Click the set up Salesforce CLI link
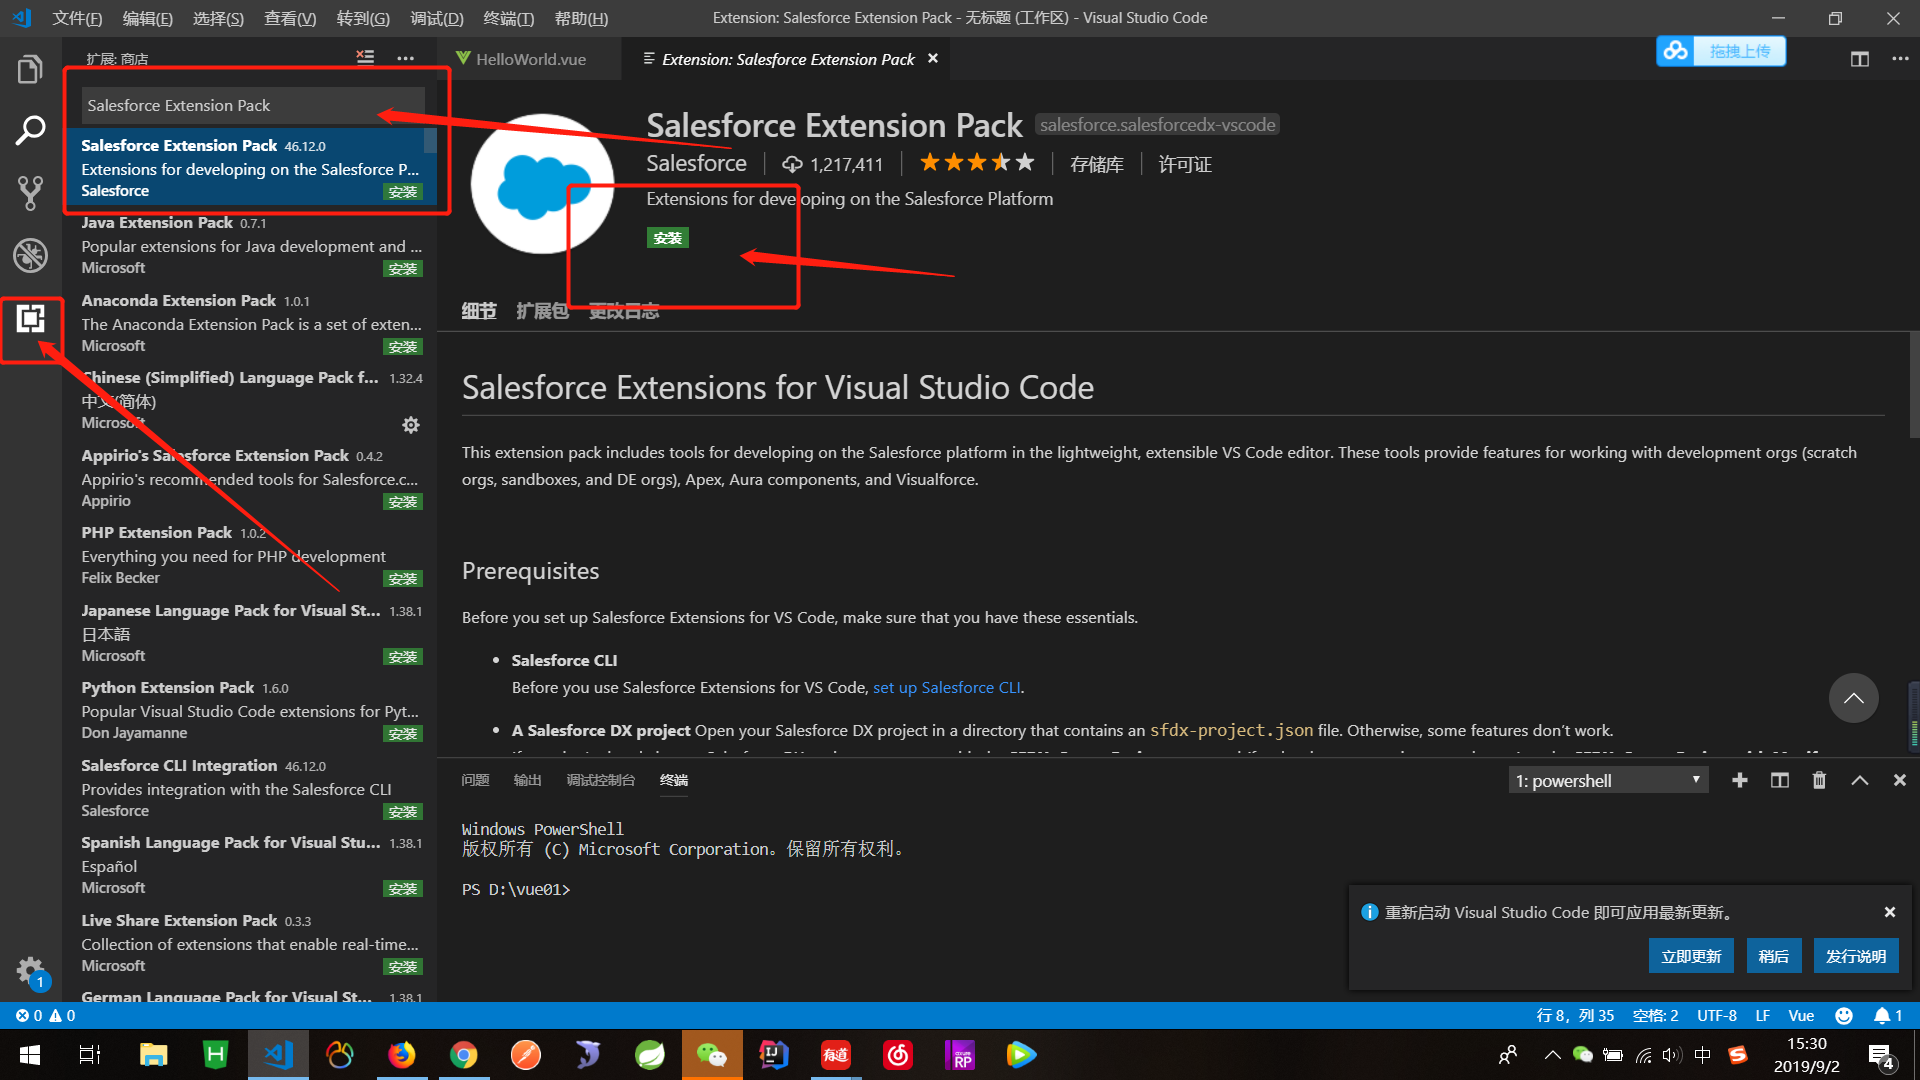 (945, 687)
